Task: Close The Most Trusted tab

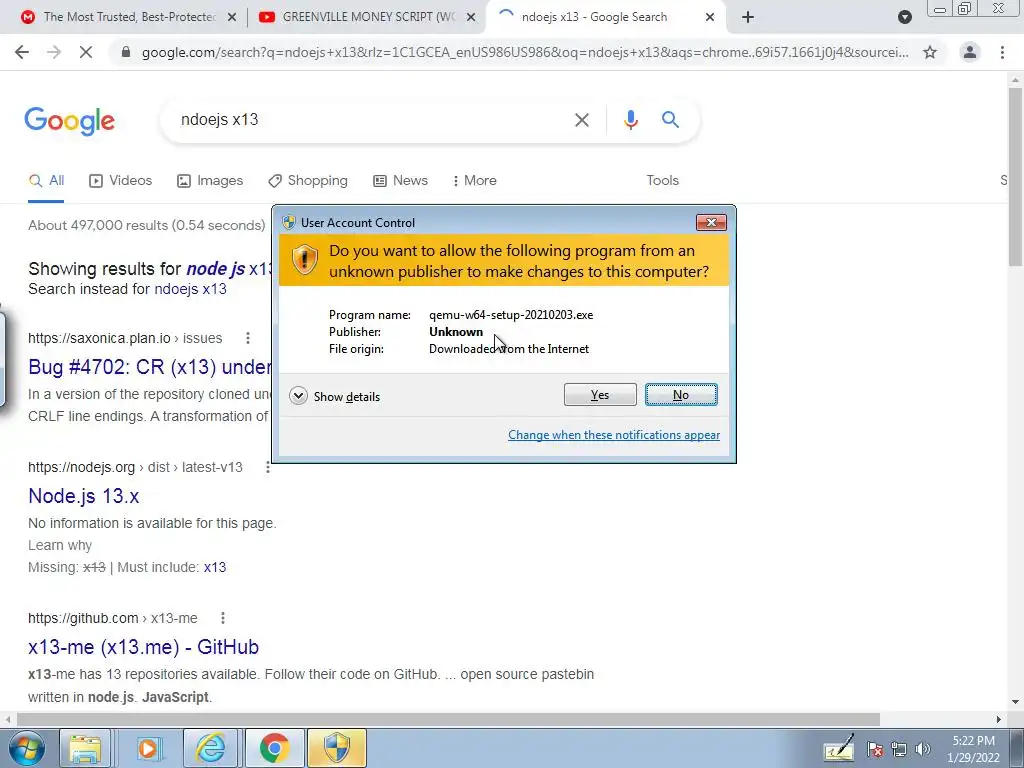Action: point(232,18)
